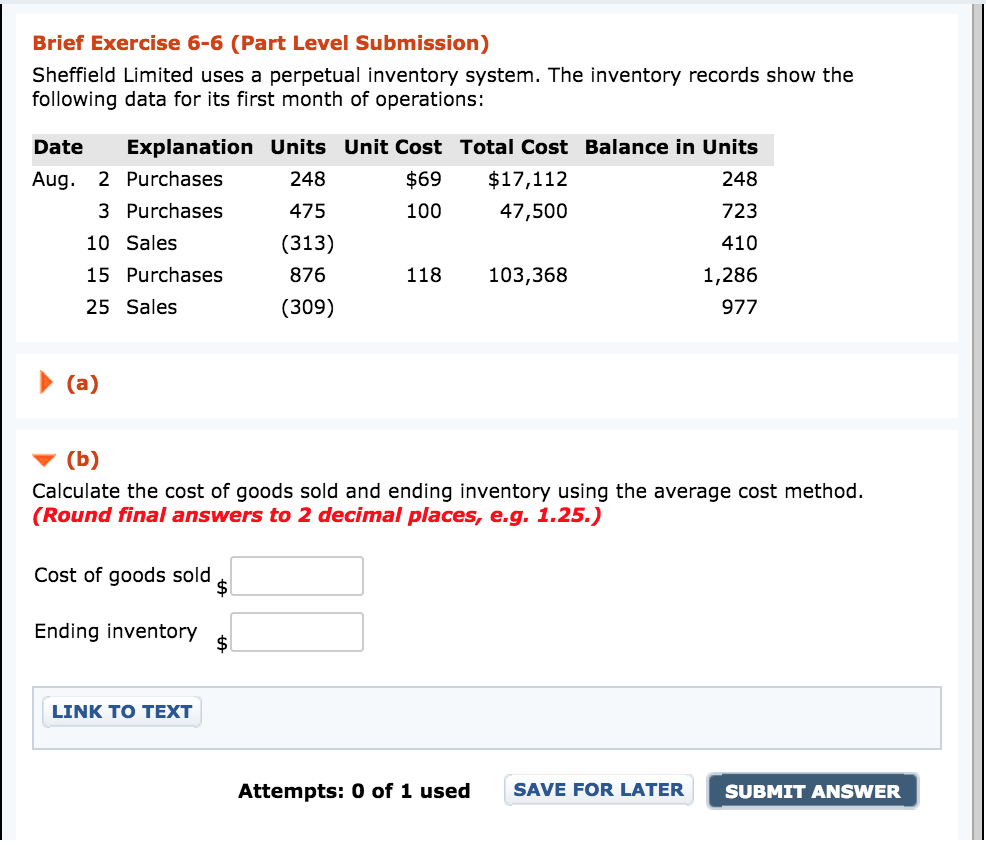The height and width of the screenshot is (858, 986).
Task: Click the Balance in Units header
Action: point(671,147)
